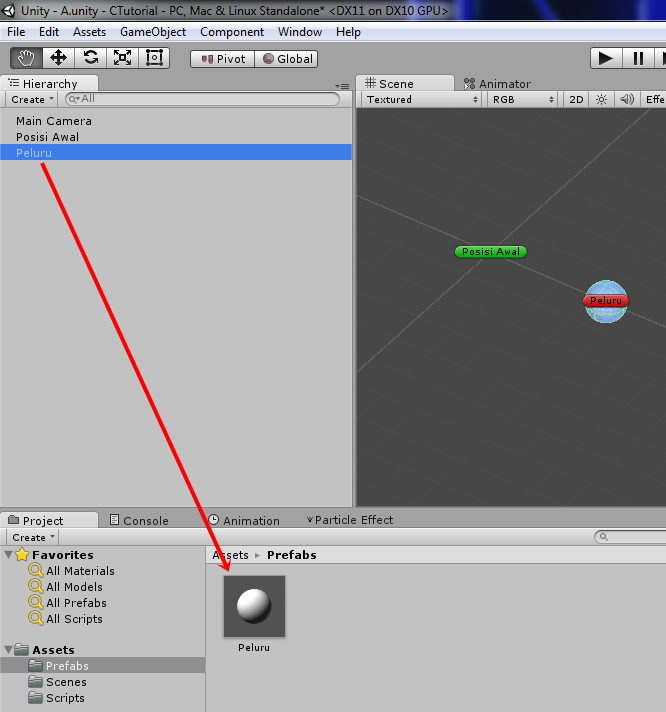
Task: Toggle Global handle rotation
Action: 286,59
